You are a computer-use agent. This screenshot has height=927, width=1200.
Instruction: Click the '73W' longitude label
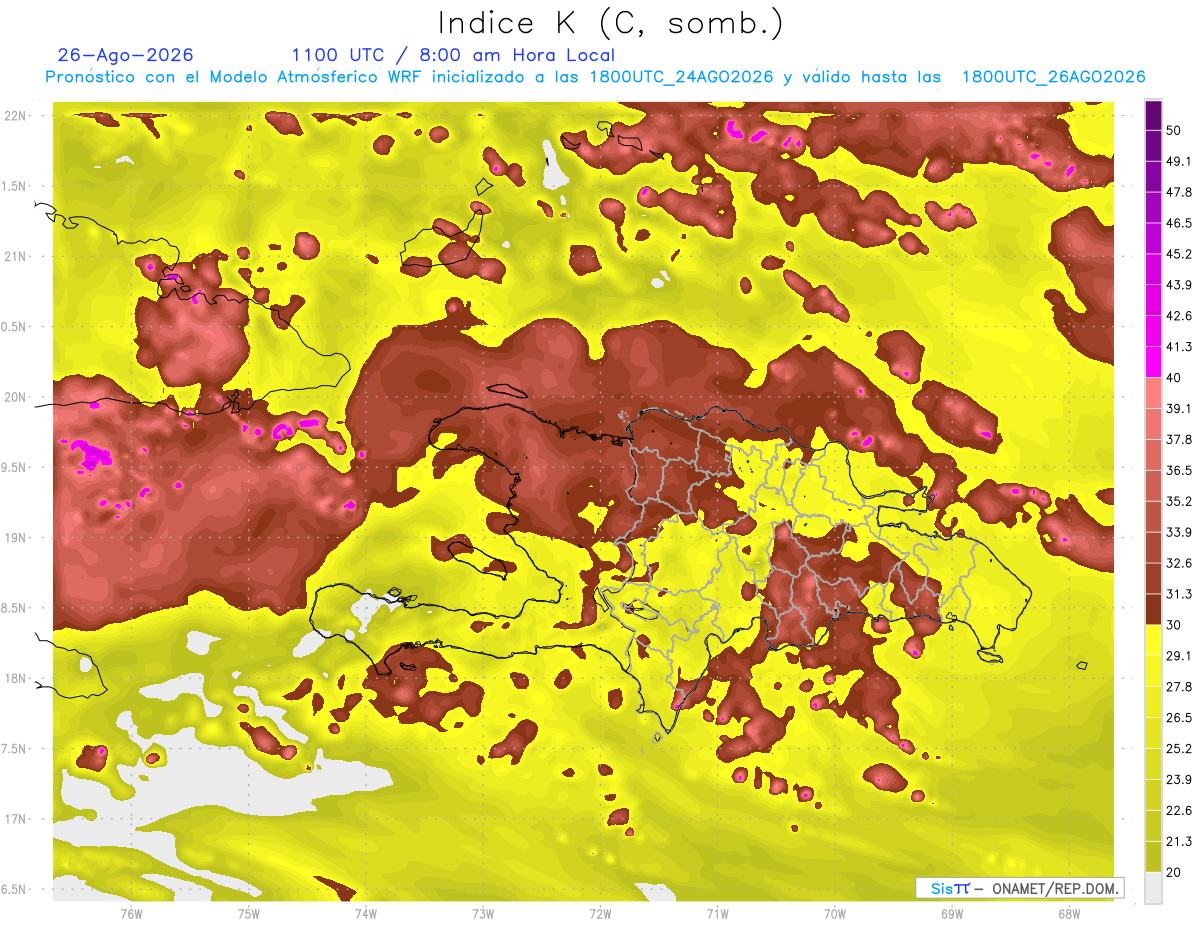tap(483, 914)
